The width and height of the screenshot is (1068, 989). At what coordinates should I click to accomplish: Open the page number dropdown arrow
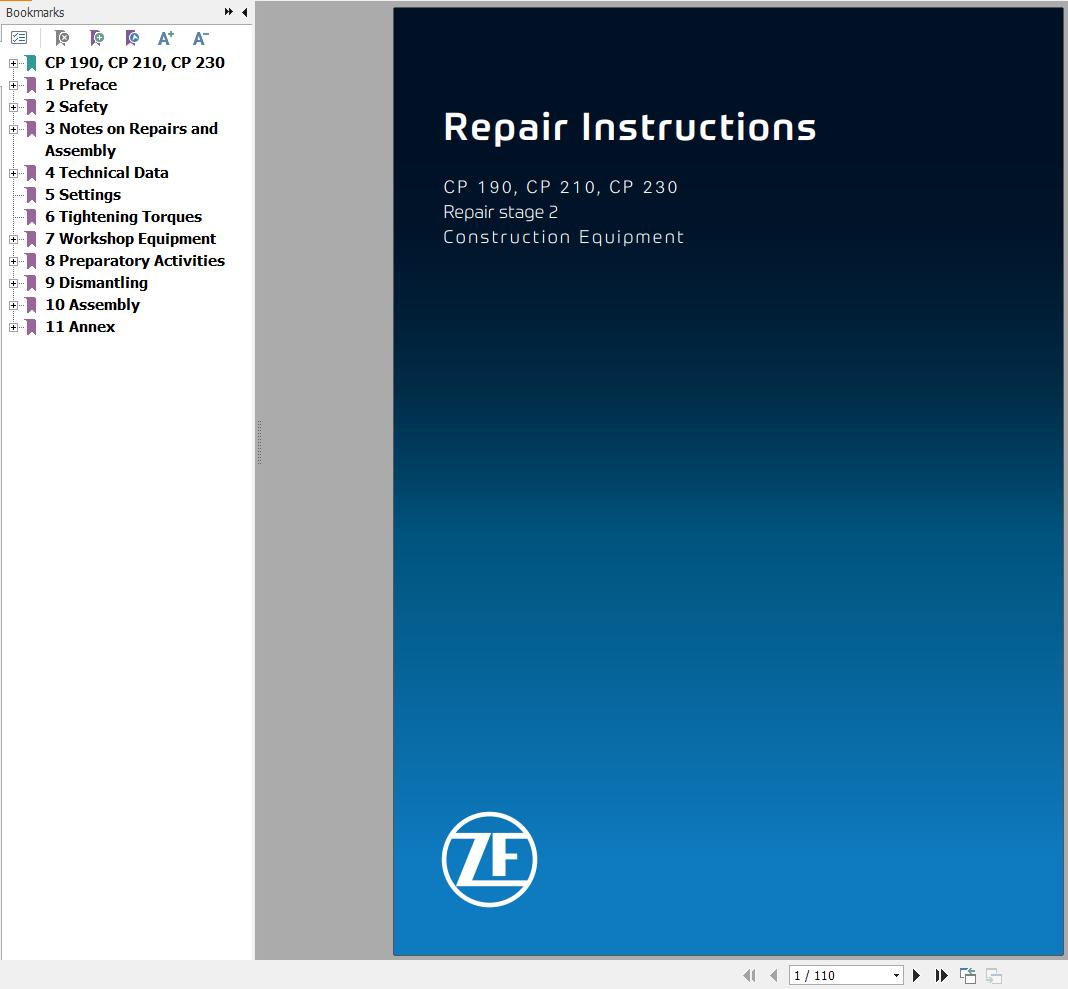pos(896,975)
